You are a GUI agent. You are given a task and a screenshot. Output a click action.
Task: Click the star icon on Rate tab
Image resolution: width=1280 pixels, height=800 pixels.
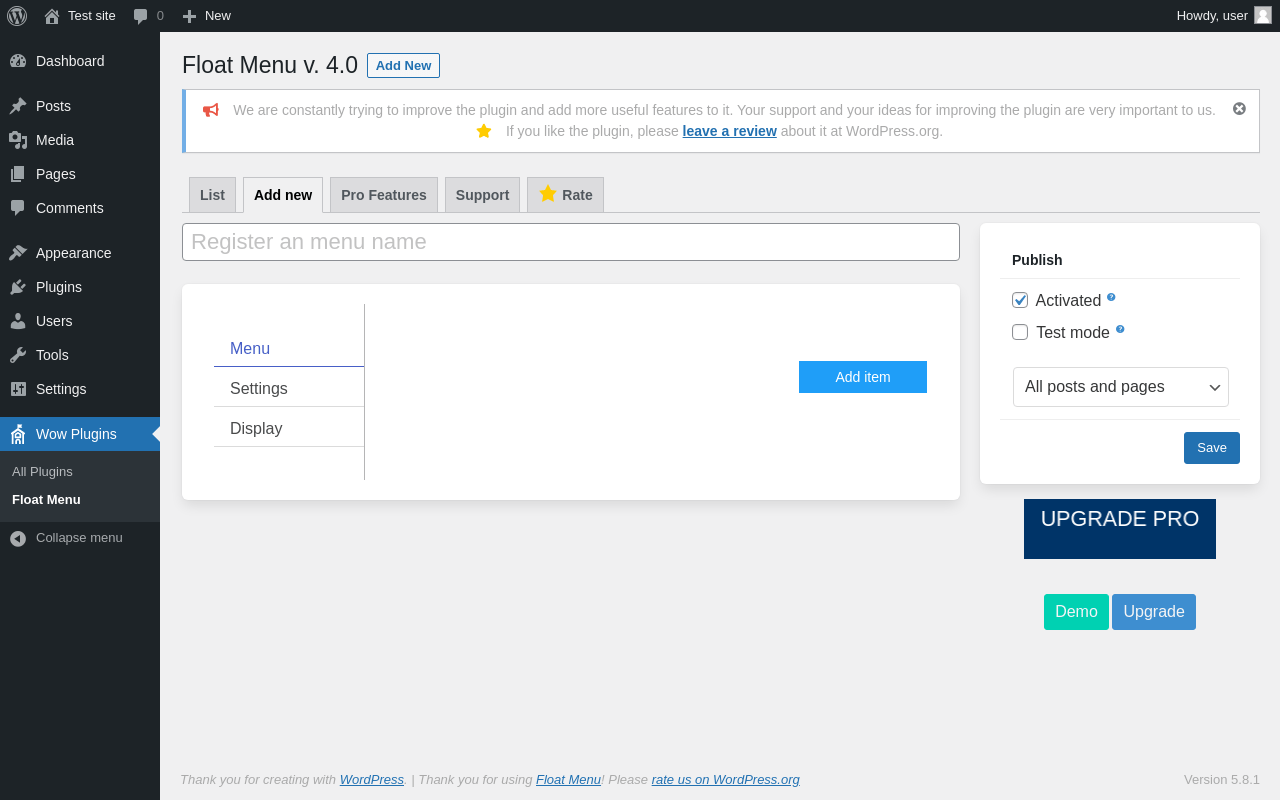(x=548, y=193)
